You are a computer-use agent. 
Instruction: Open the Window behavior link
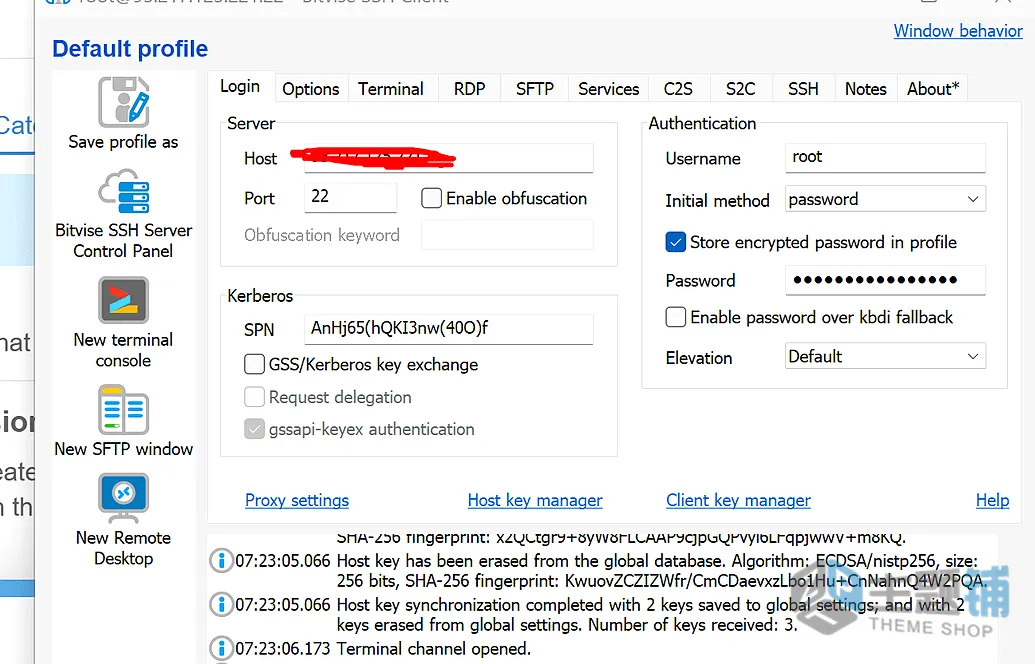tap(958, 31)
